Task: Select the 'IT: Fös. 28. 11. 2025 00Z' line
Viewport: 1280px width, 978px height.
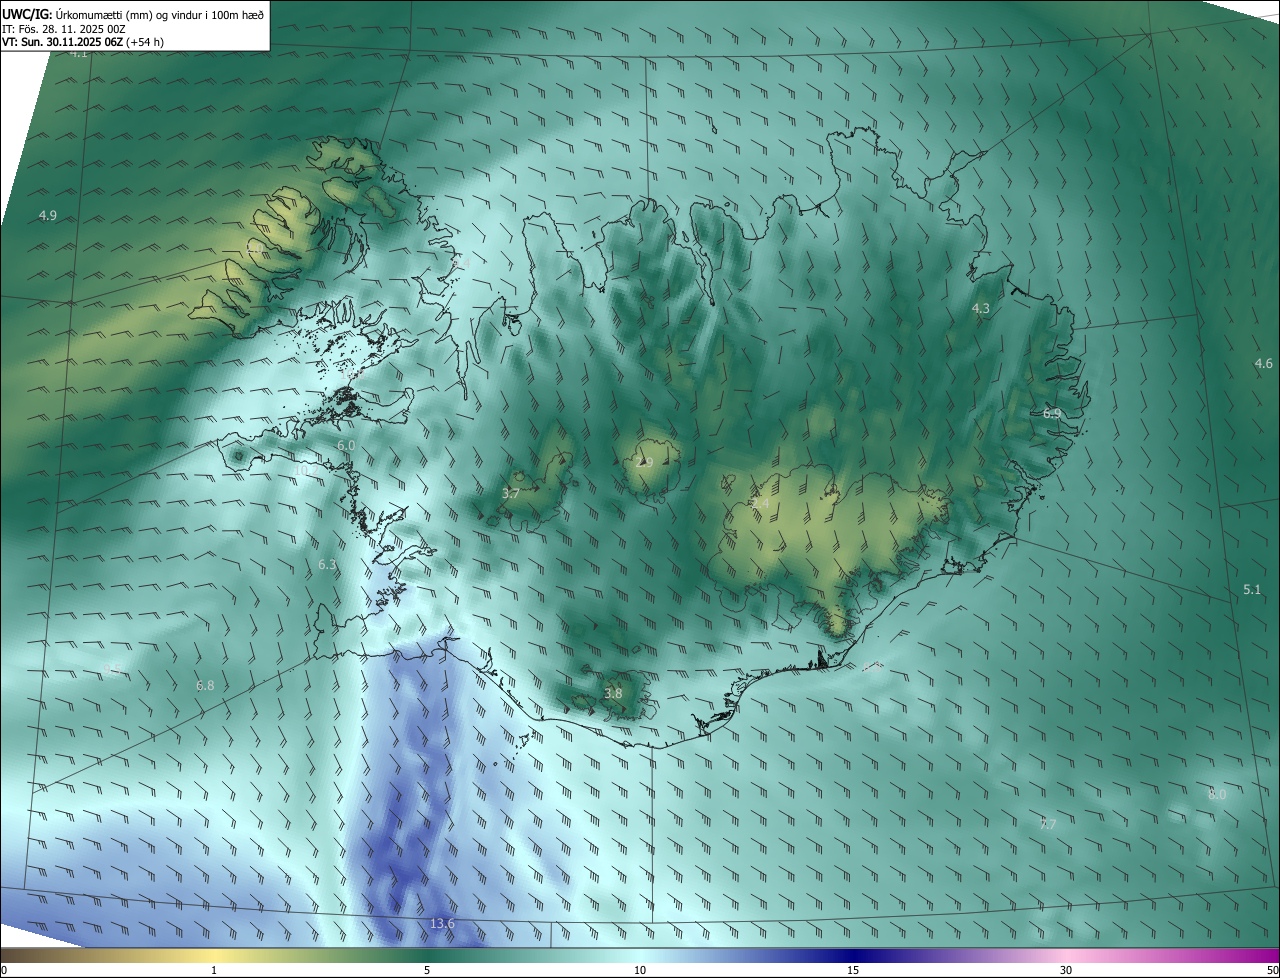Action: (x=63, y=29)
